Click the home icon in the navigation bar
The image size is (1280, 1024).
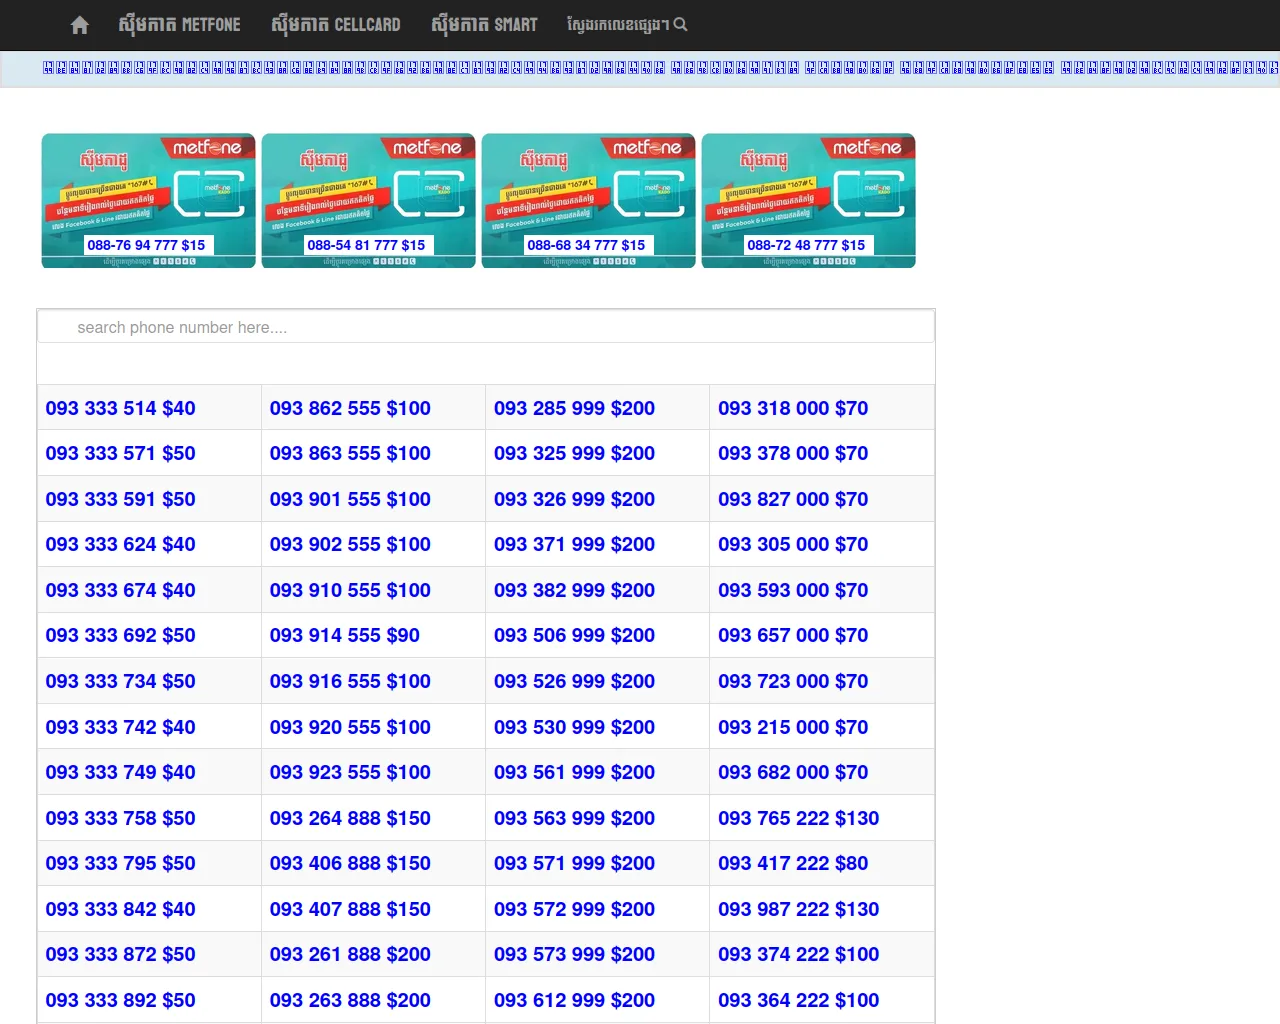pos(79,25)
